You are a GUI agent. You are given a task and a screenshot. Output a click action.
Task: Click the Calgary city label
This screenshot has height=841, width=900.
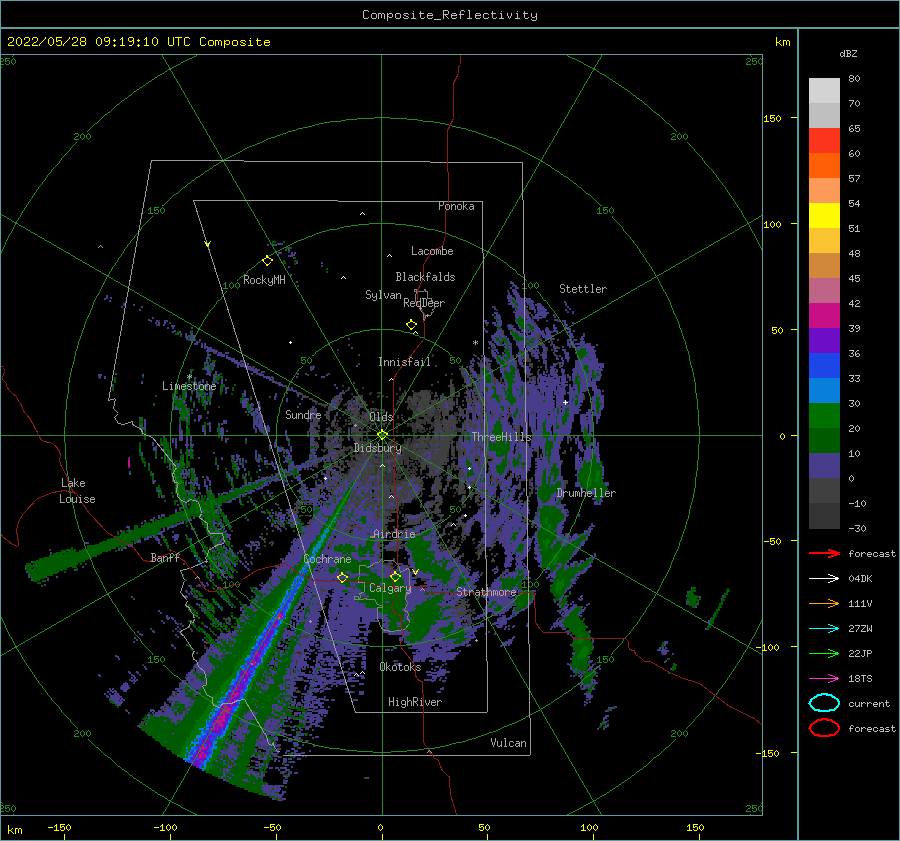390,588
